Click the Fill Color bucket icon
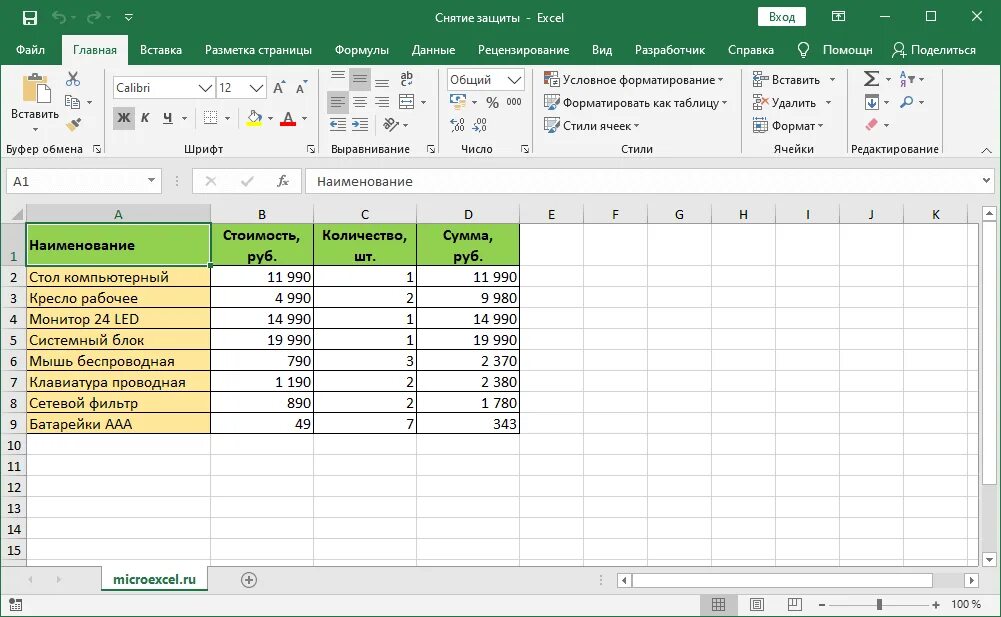Viewport: 1001px width, 617px height. 254,118
